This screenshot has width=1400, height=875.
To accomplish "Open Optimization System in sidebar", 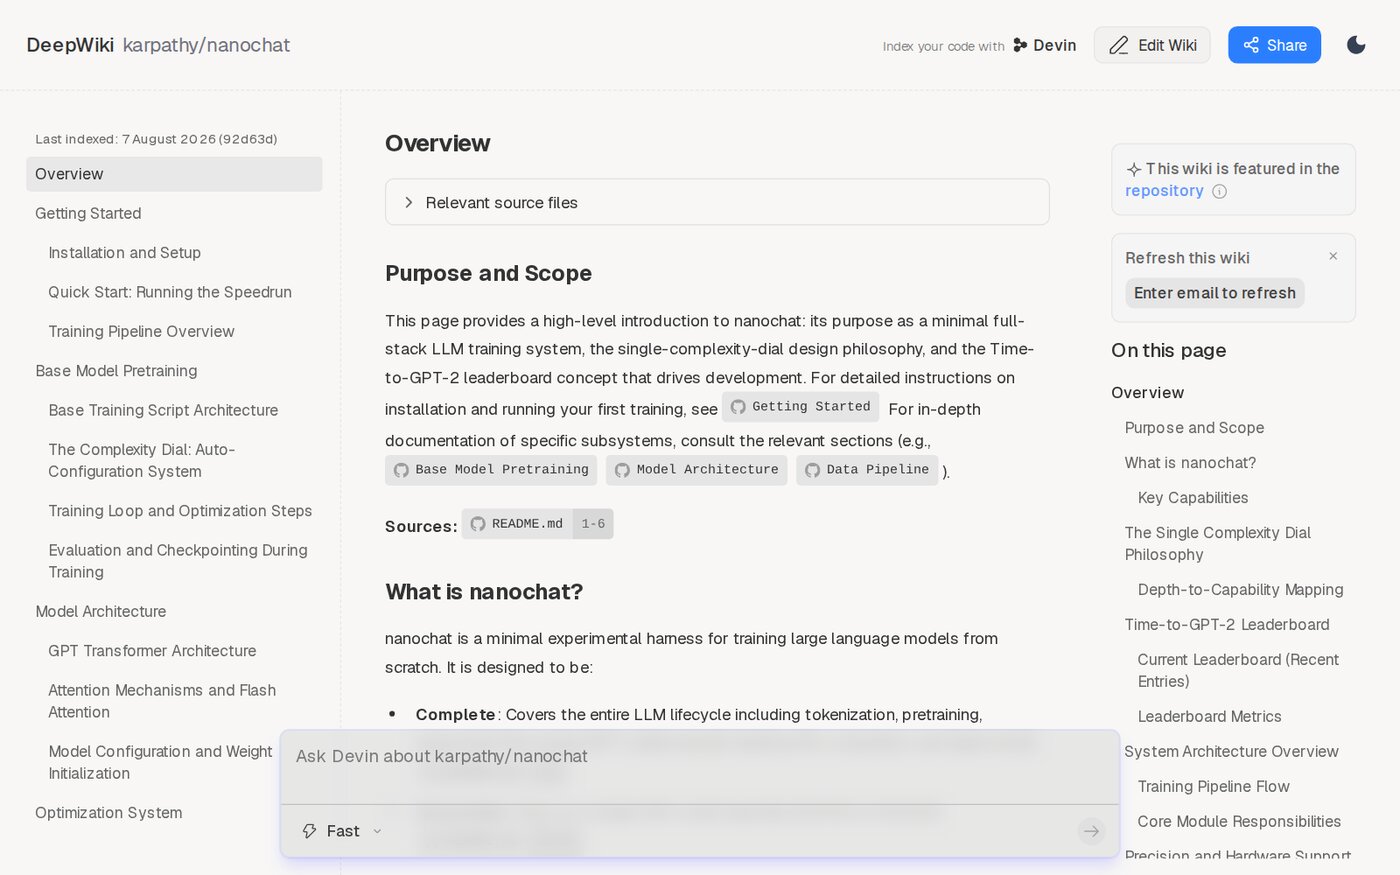I will (x=109, y=813).
